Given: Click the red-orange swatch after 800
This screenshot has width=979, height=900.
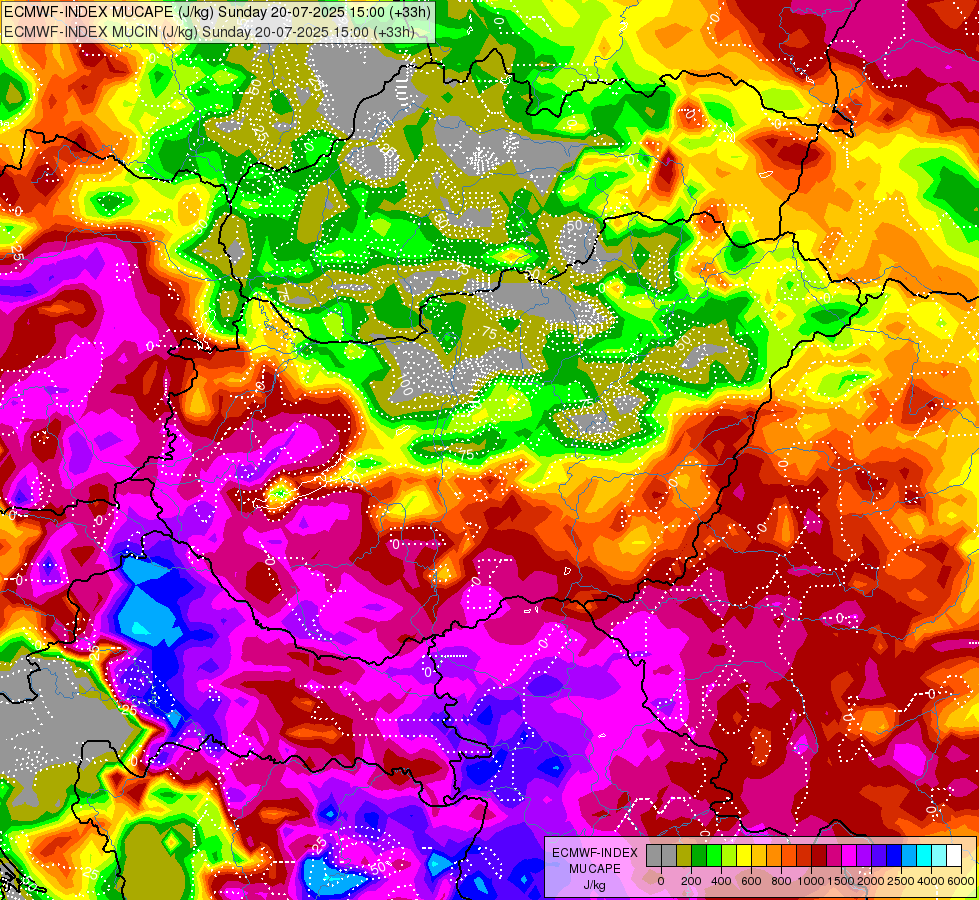Looking at the screenshot, I should 789,856.
